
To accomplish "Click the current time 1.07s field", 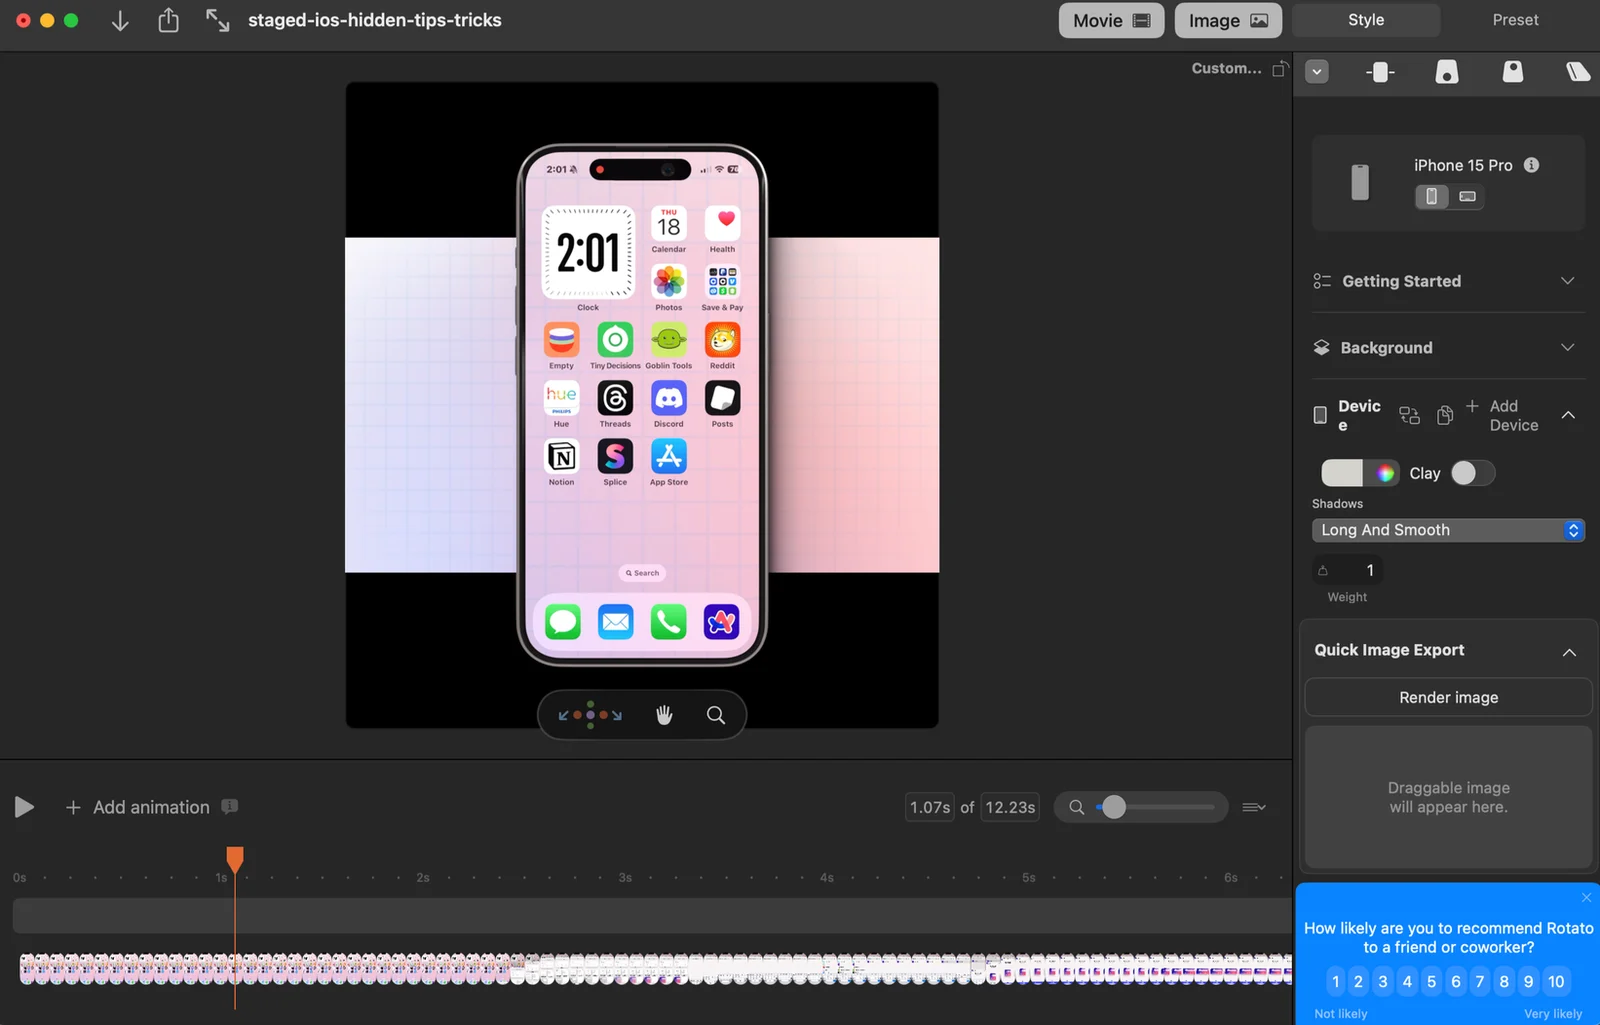I will pyautogui.click(x=930, y=807).
